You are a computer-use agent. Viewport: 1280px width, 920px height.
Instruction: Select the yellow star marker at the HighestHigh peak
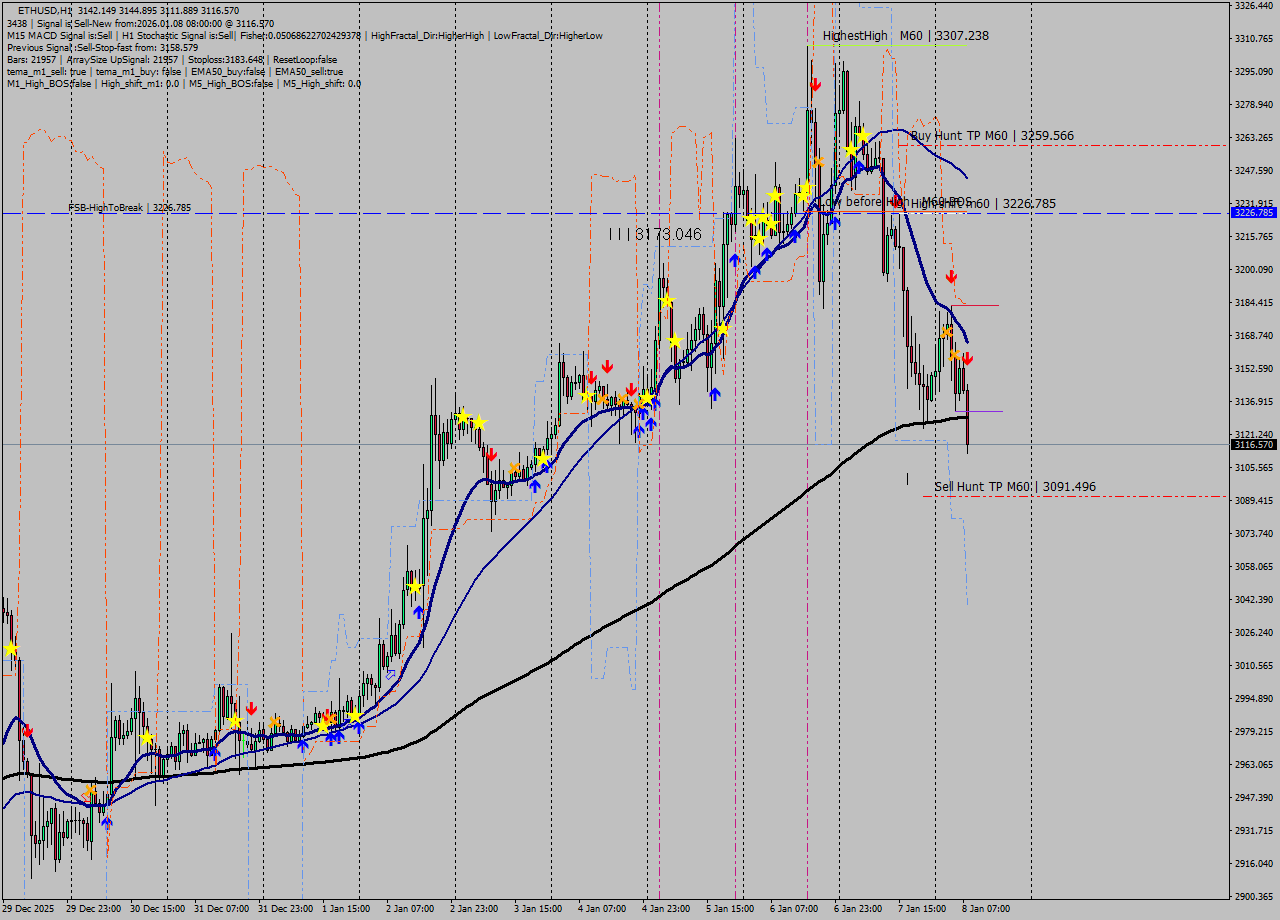[860, 133]
